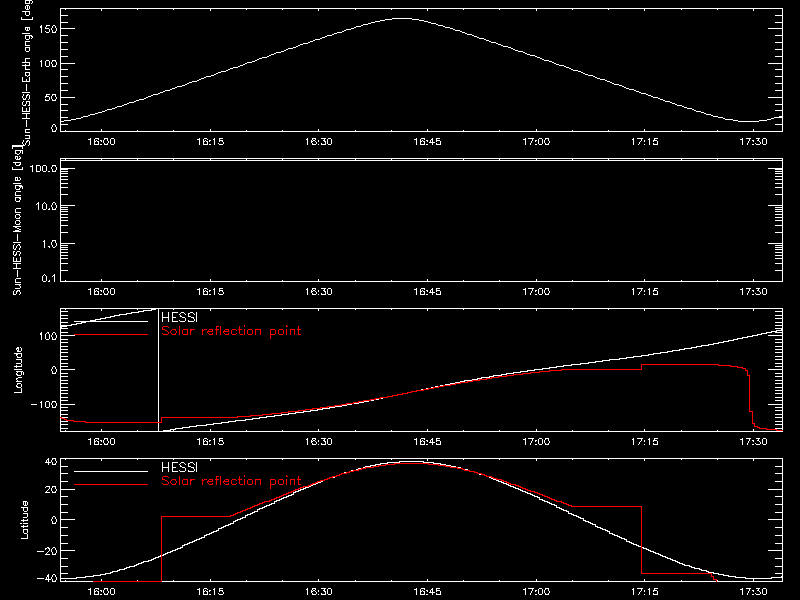Click 16:45 time label under Earth angle plot
The height and width of the screenshot is (600, 800).
click(427, 142)
